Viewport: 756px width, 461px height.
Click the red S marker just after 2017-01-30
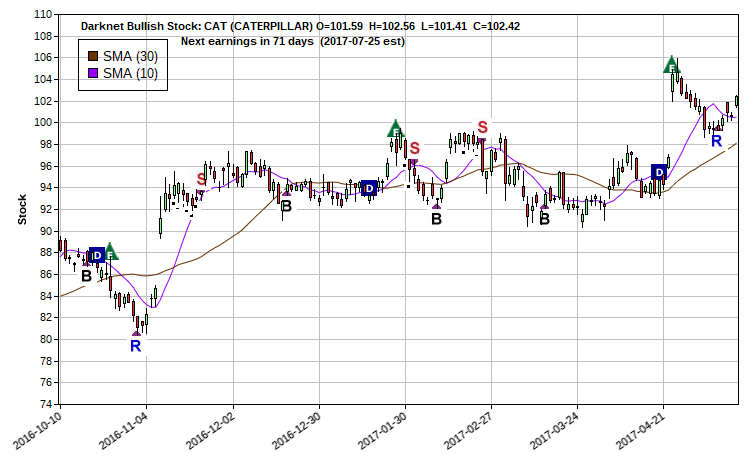click(x=415, y=148)
